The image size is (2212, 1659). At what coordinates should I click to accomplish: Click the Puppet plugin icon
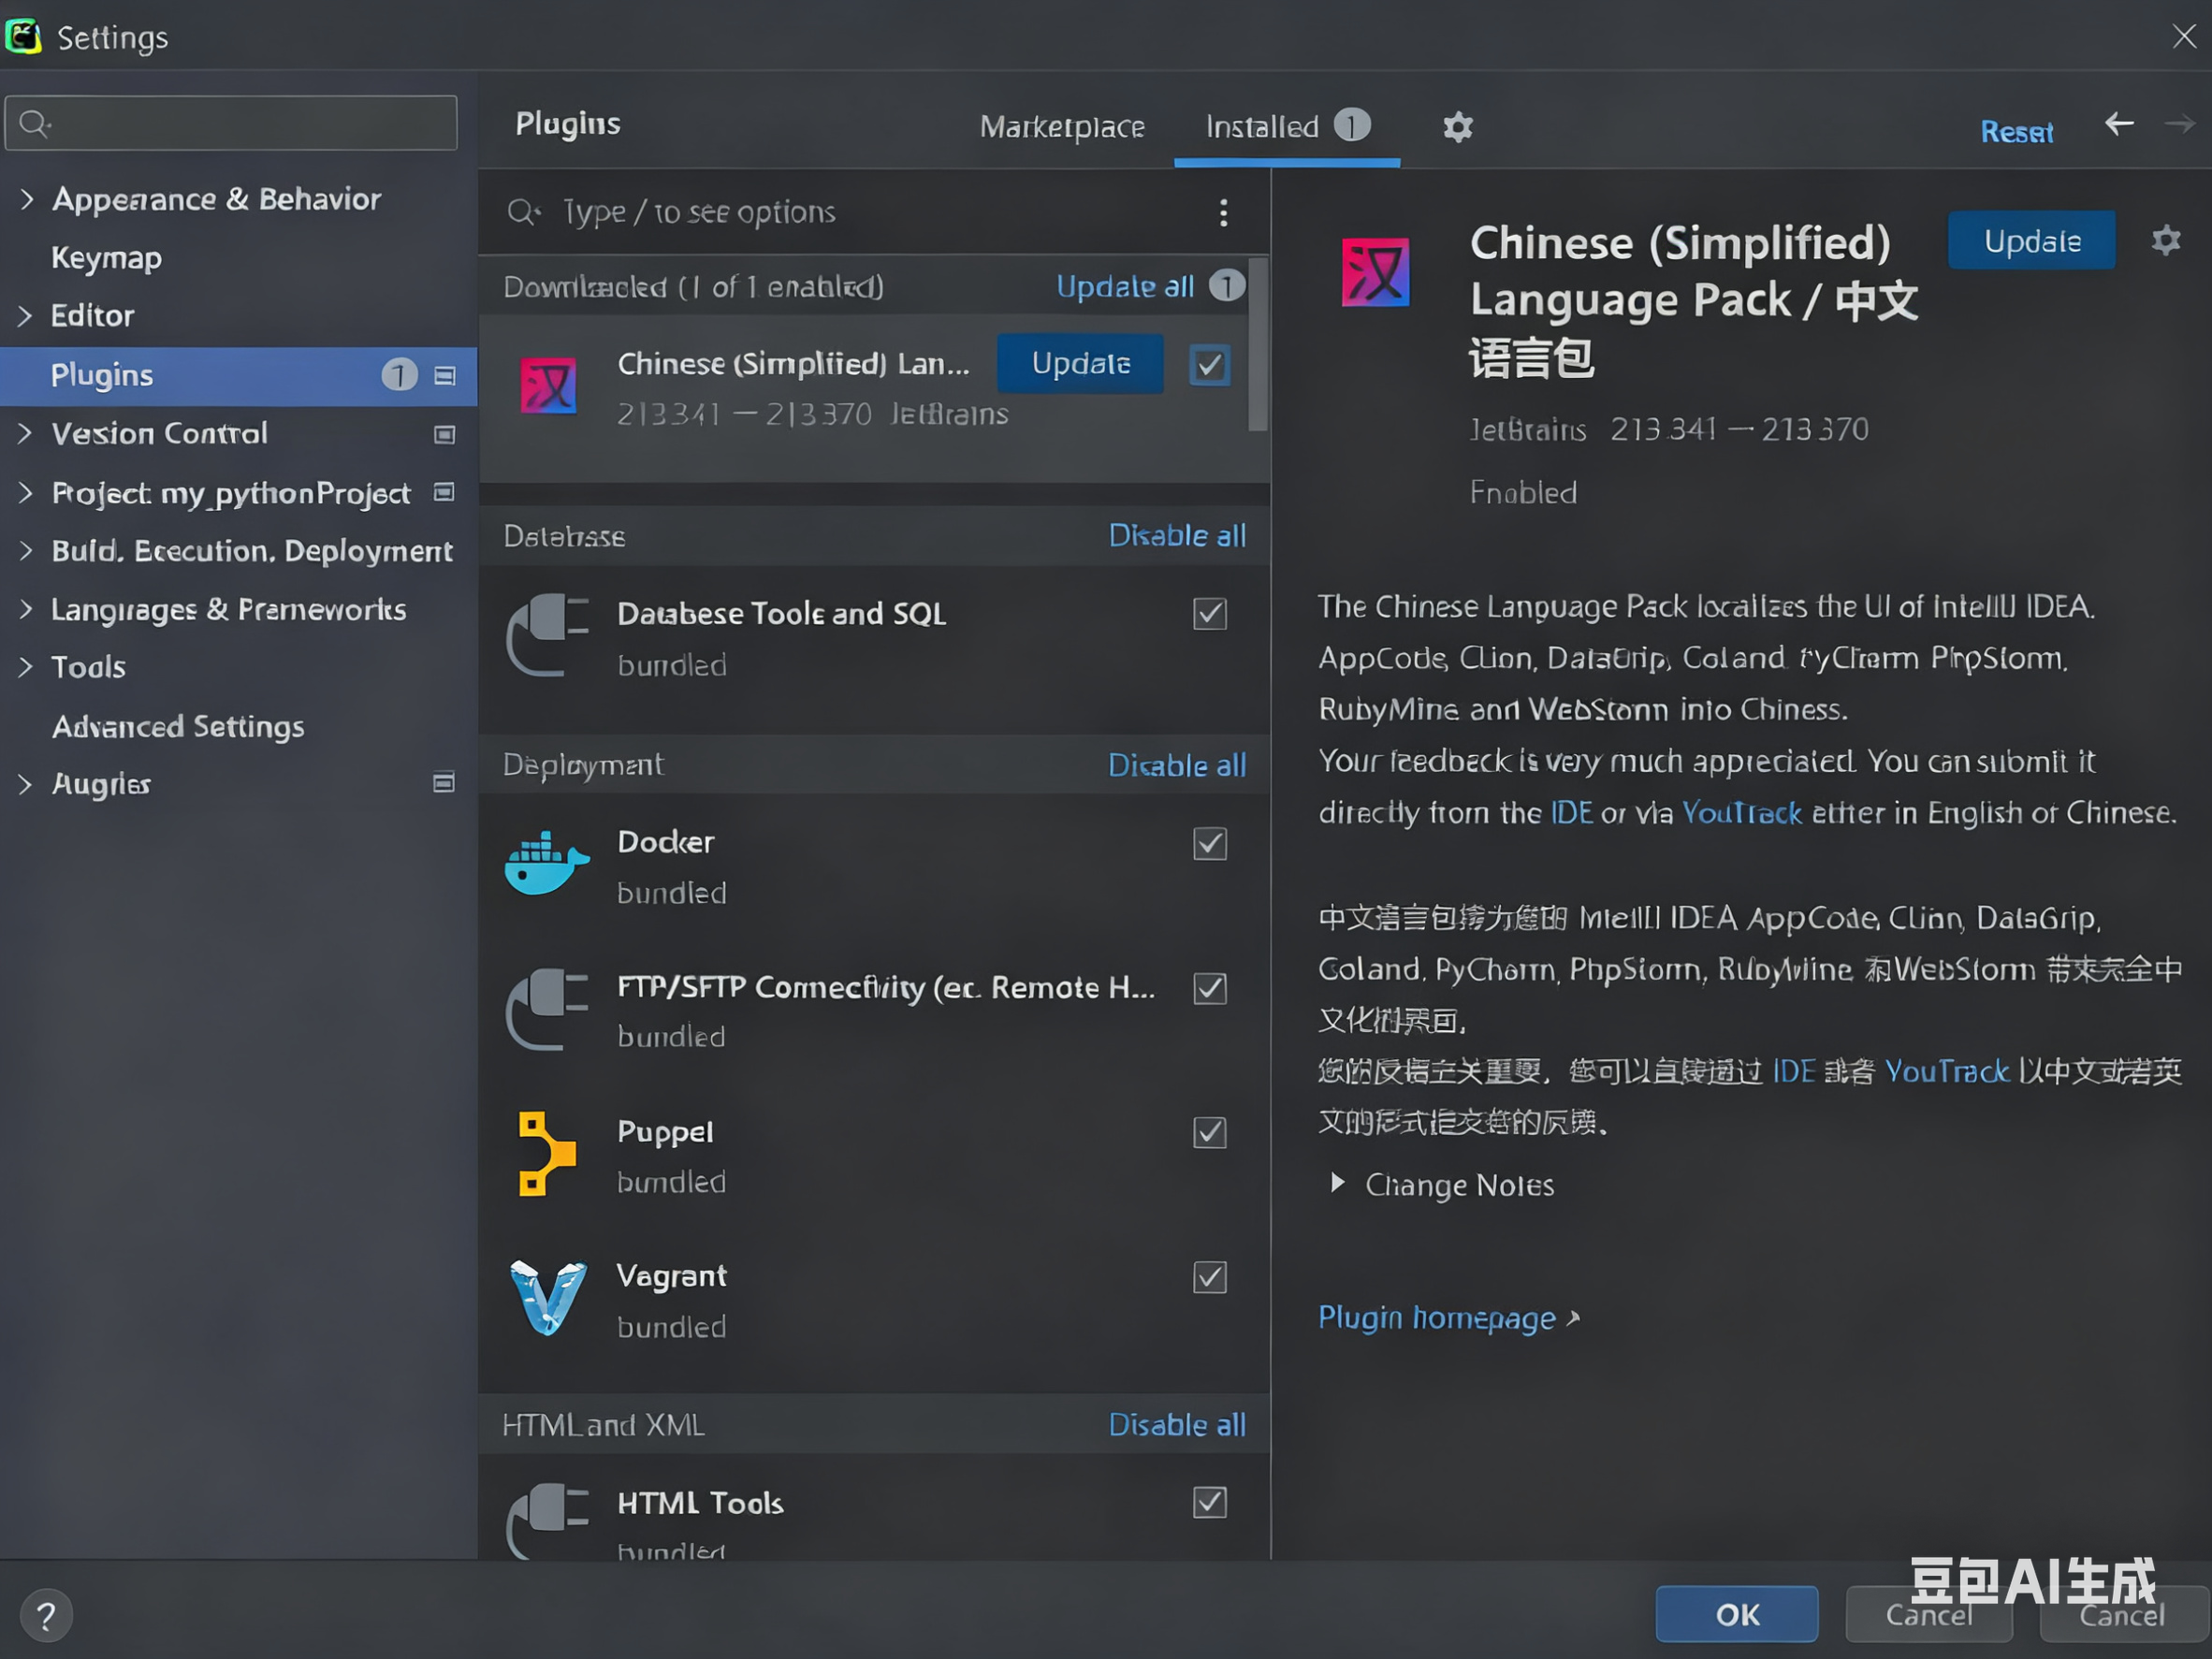click(x=546, y=1153)
